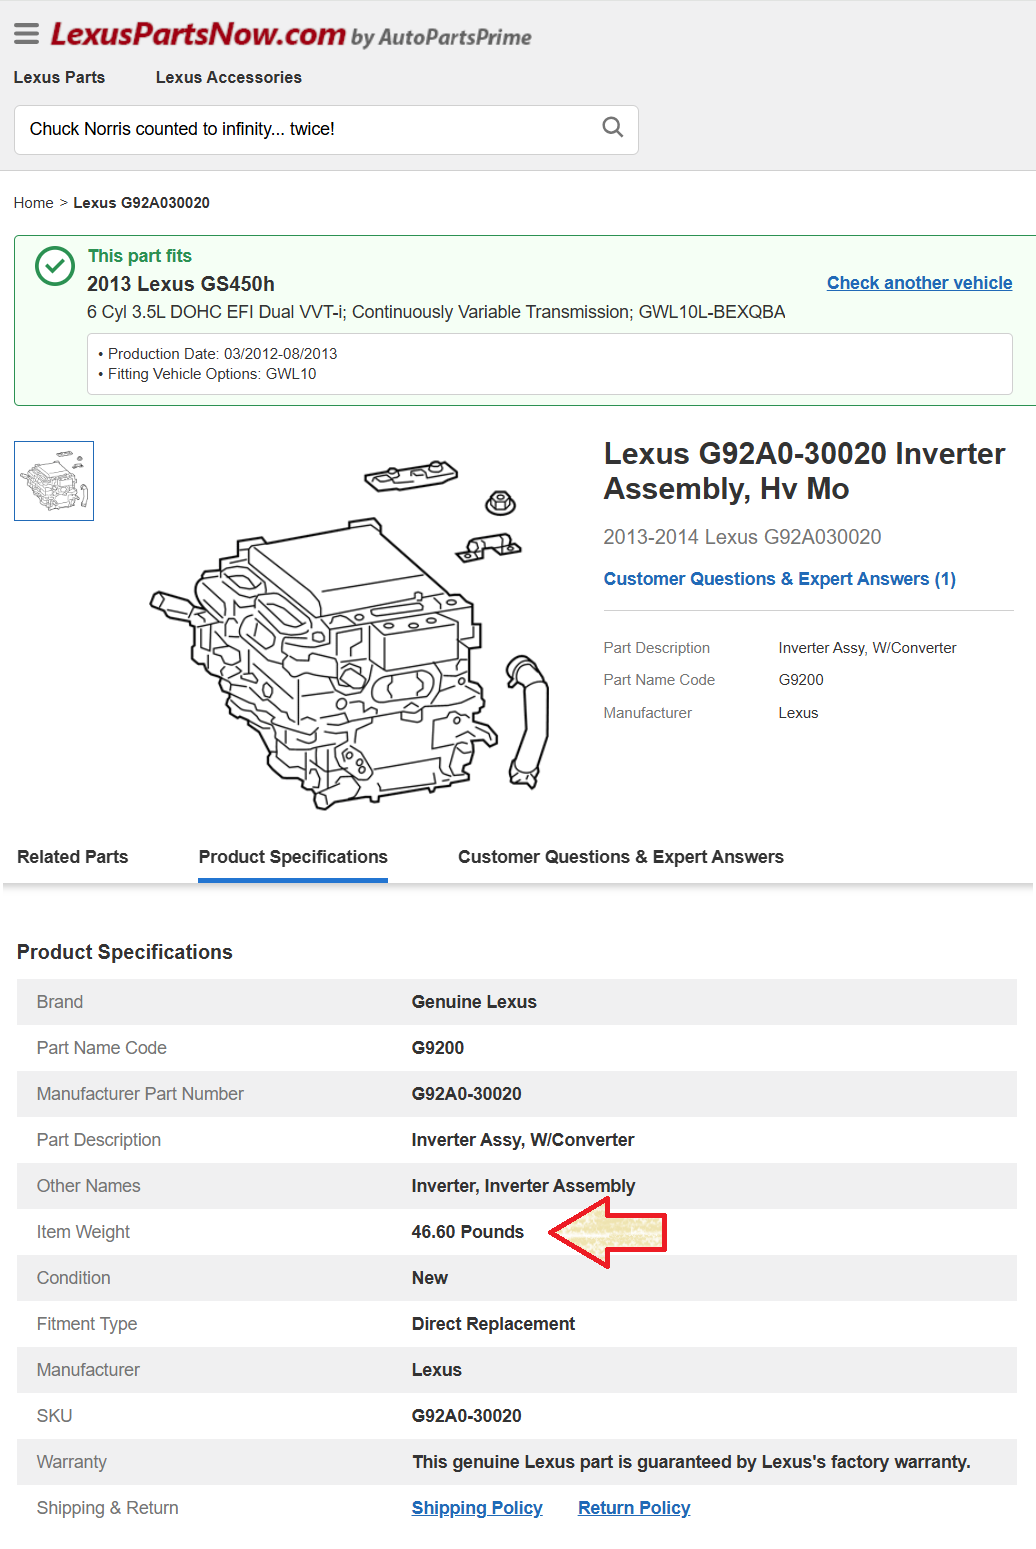Click the Check another vehicle link
The image size is (1036, 1549).
[919, 283]
